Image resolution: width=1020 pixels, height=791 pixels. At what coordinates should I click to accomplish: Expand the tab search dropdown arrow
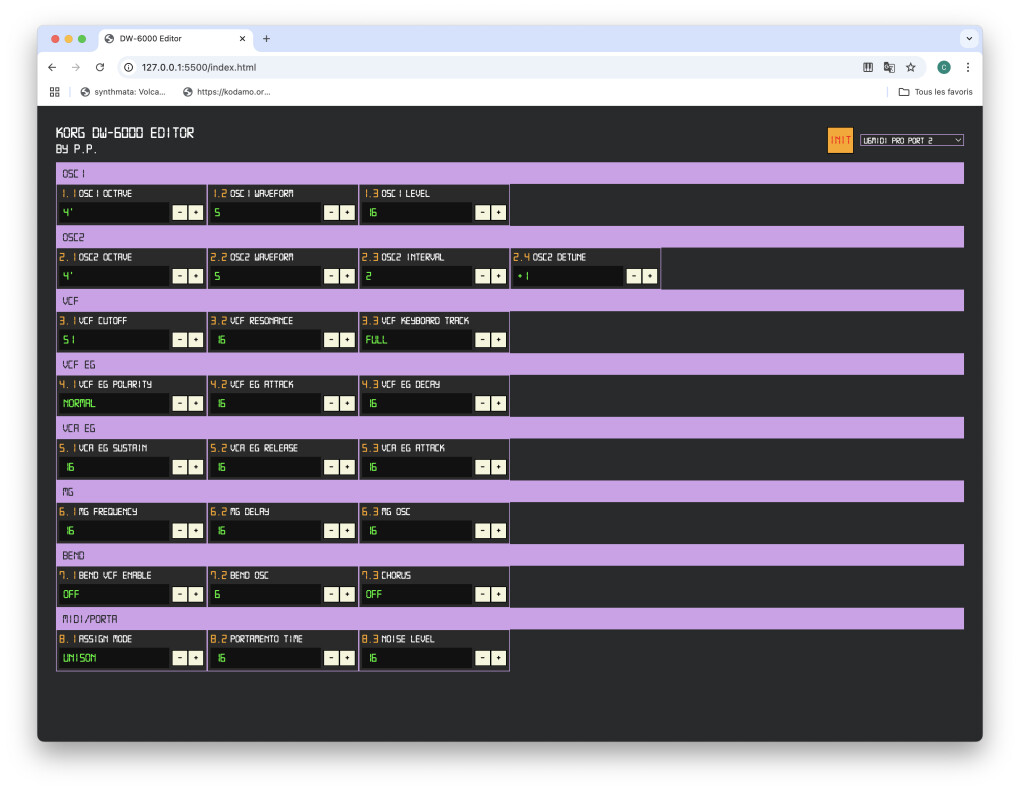click(x=969, y=38)
